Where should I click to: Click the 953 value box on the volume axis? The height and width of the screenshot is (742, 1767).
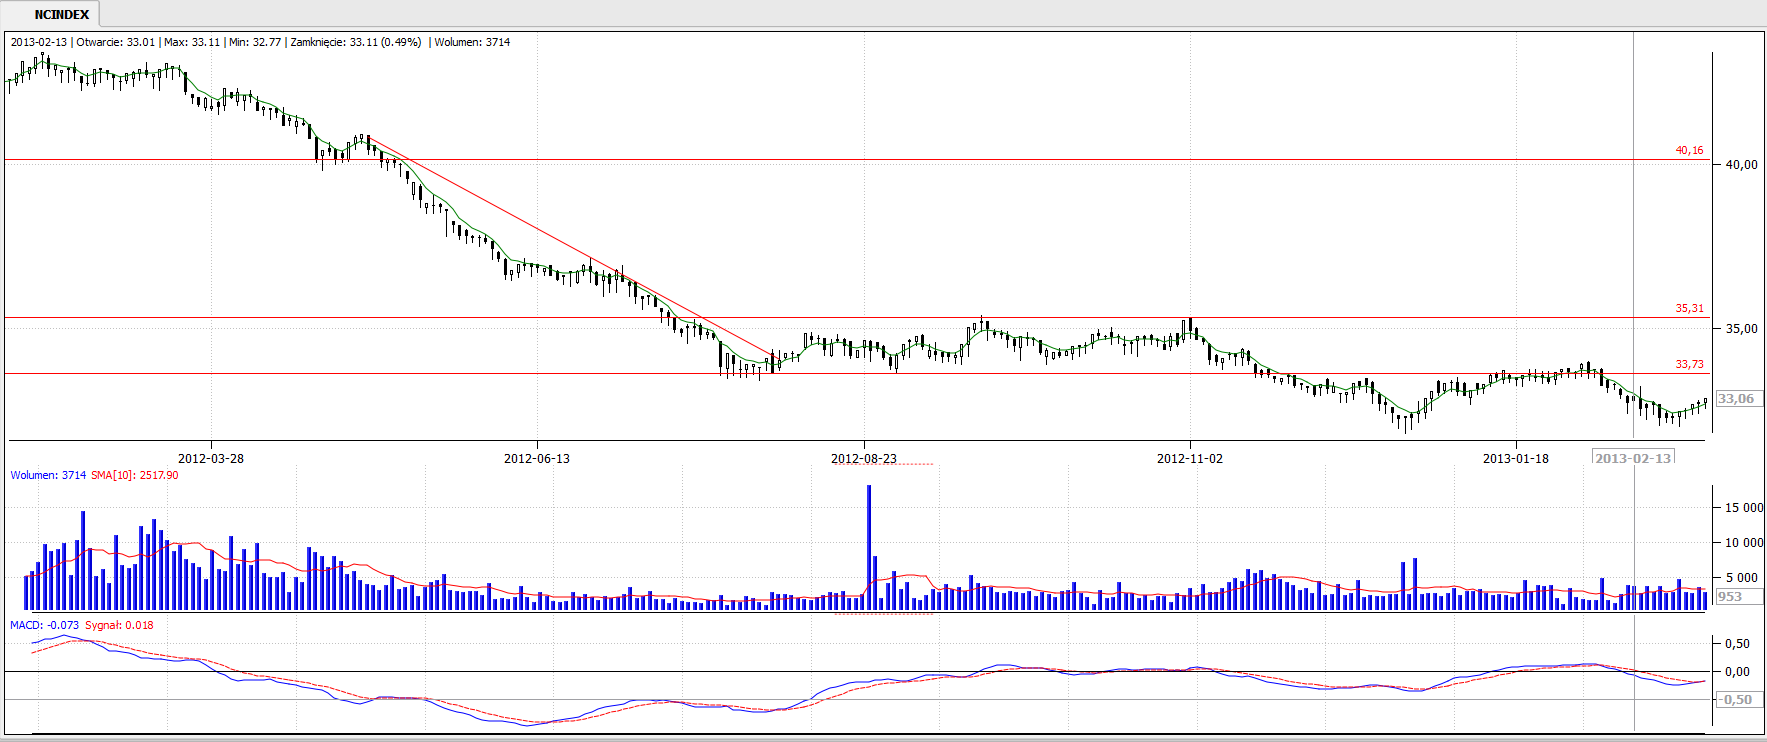coord(1731,597)
